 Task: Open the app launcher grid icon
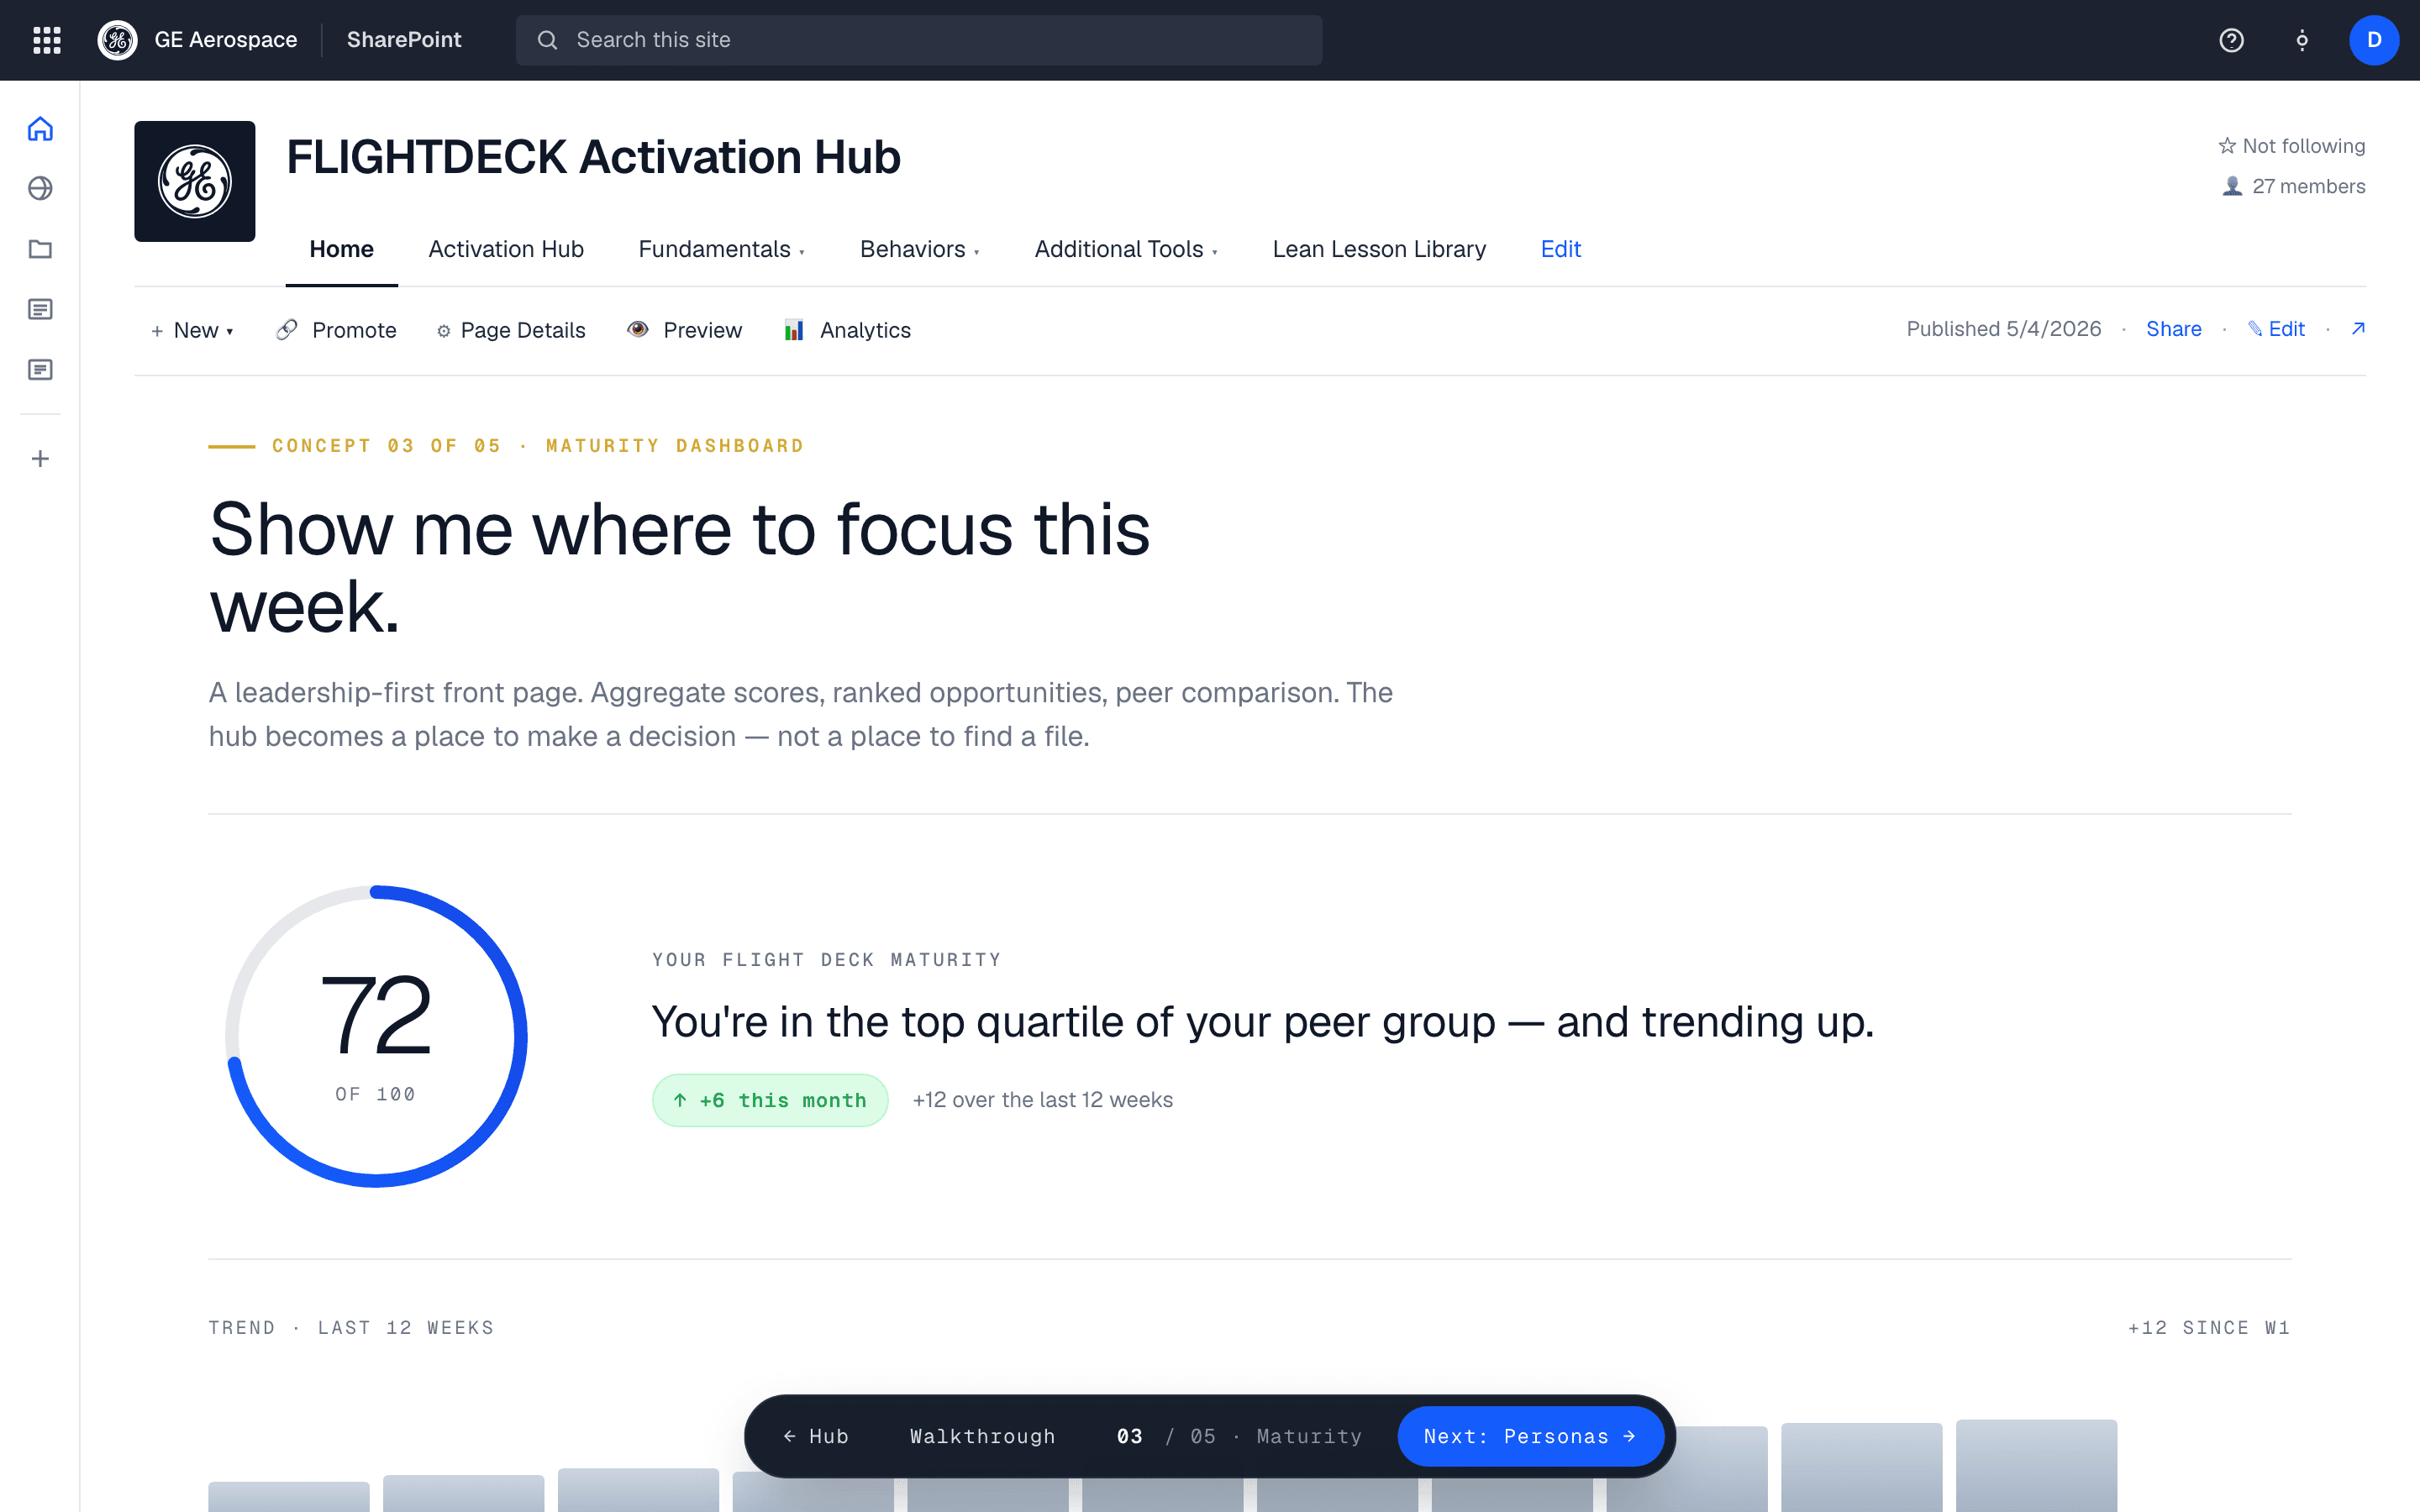click(x=47, y=40)
